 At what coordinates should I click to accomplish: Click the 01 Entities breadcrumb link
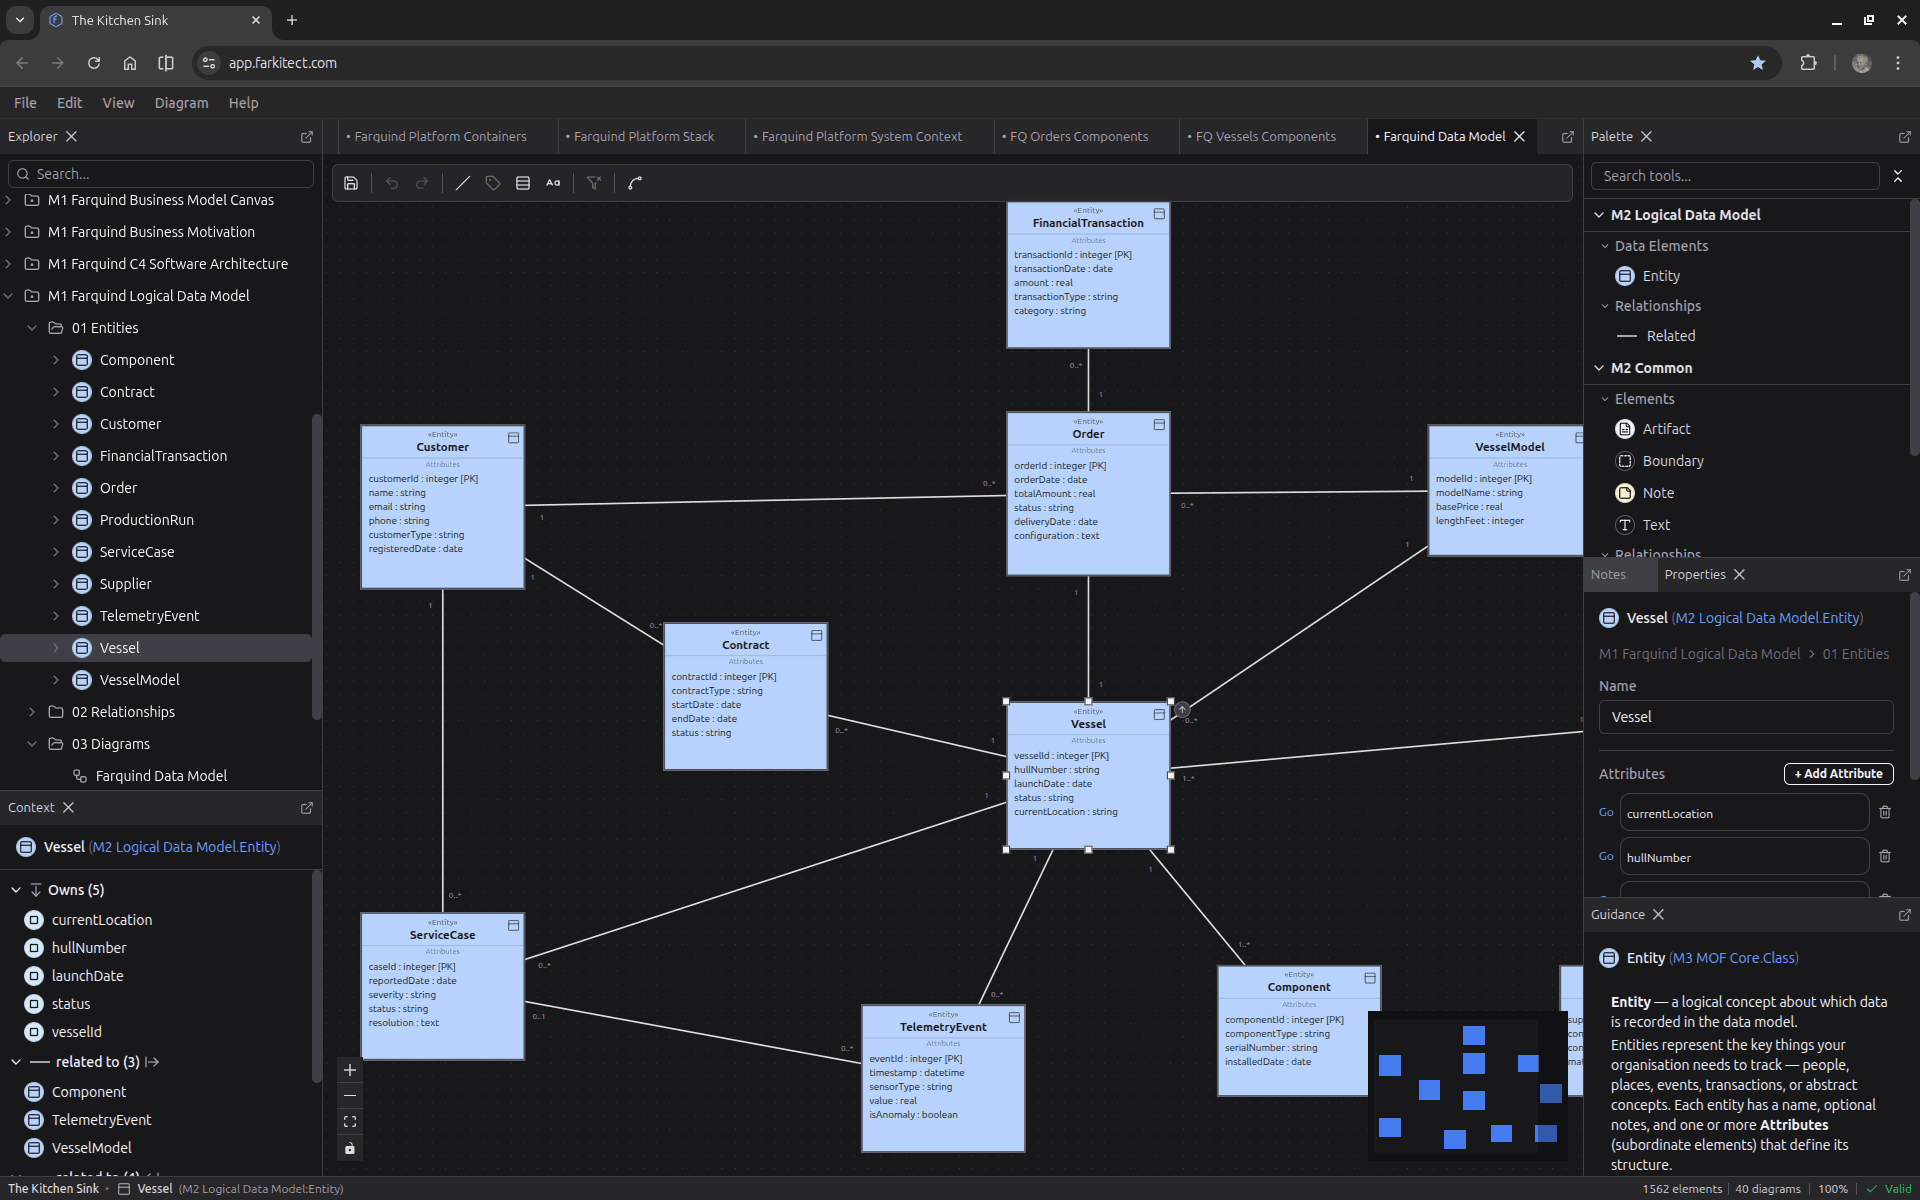(1855, 654)
